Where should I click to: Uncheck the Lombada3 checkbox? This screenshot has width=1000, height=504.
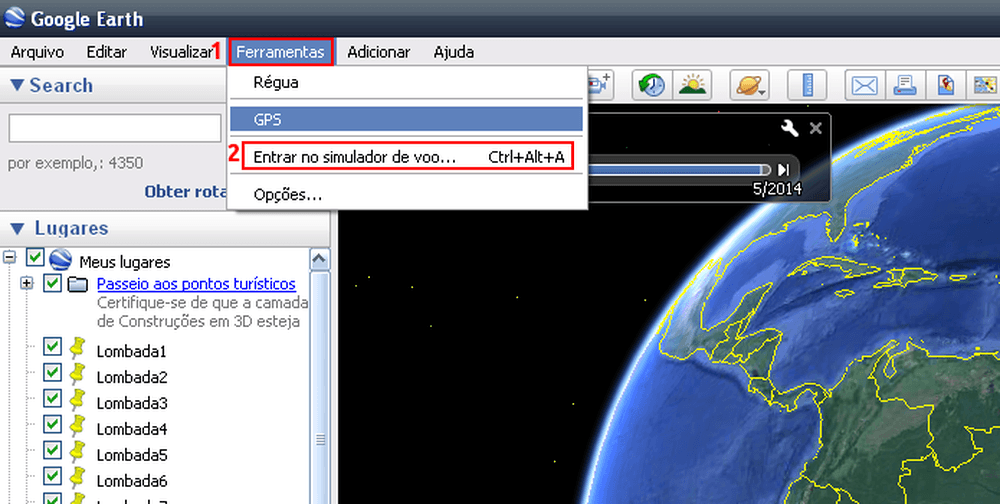[52, 399]
